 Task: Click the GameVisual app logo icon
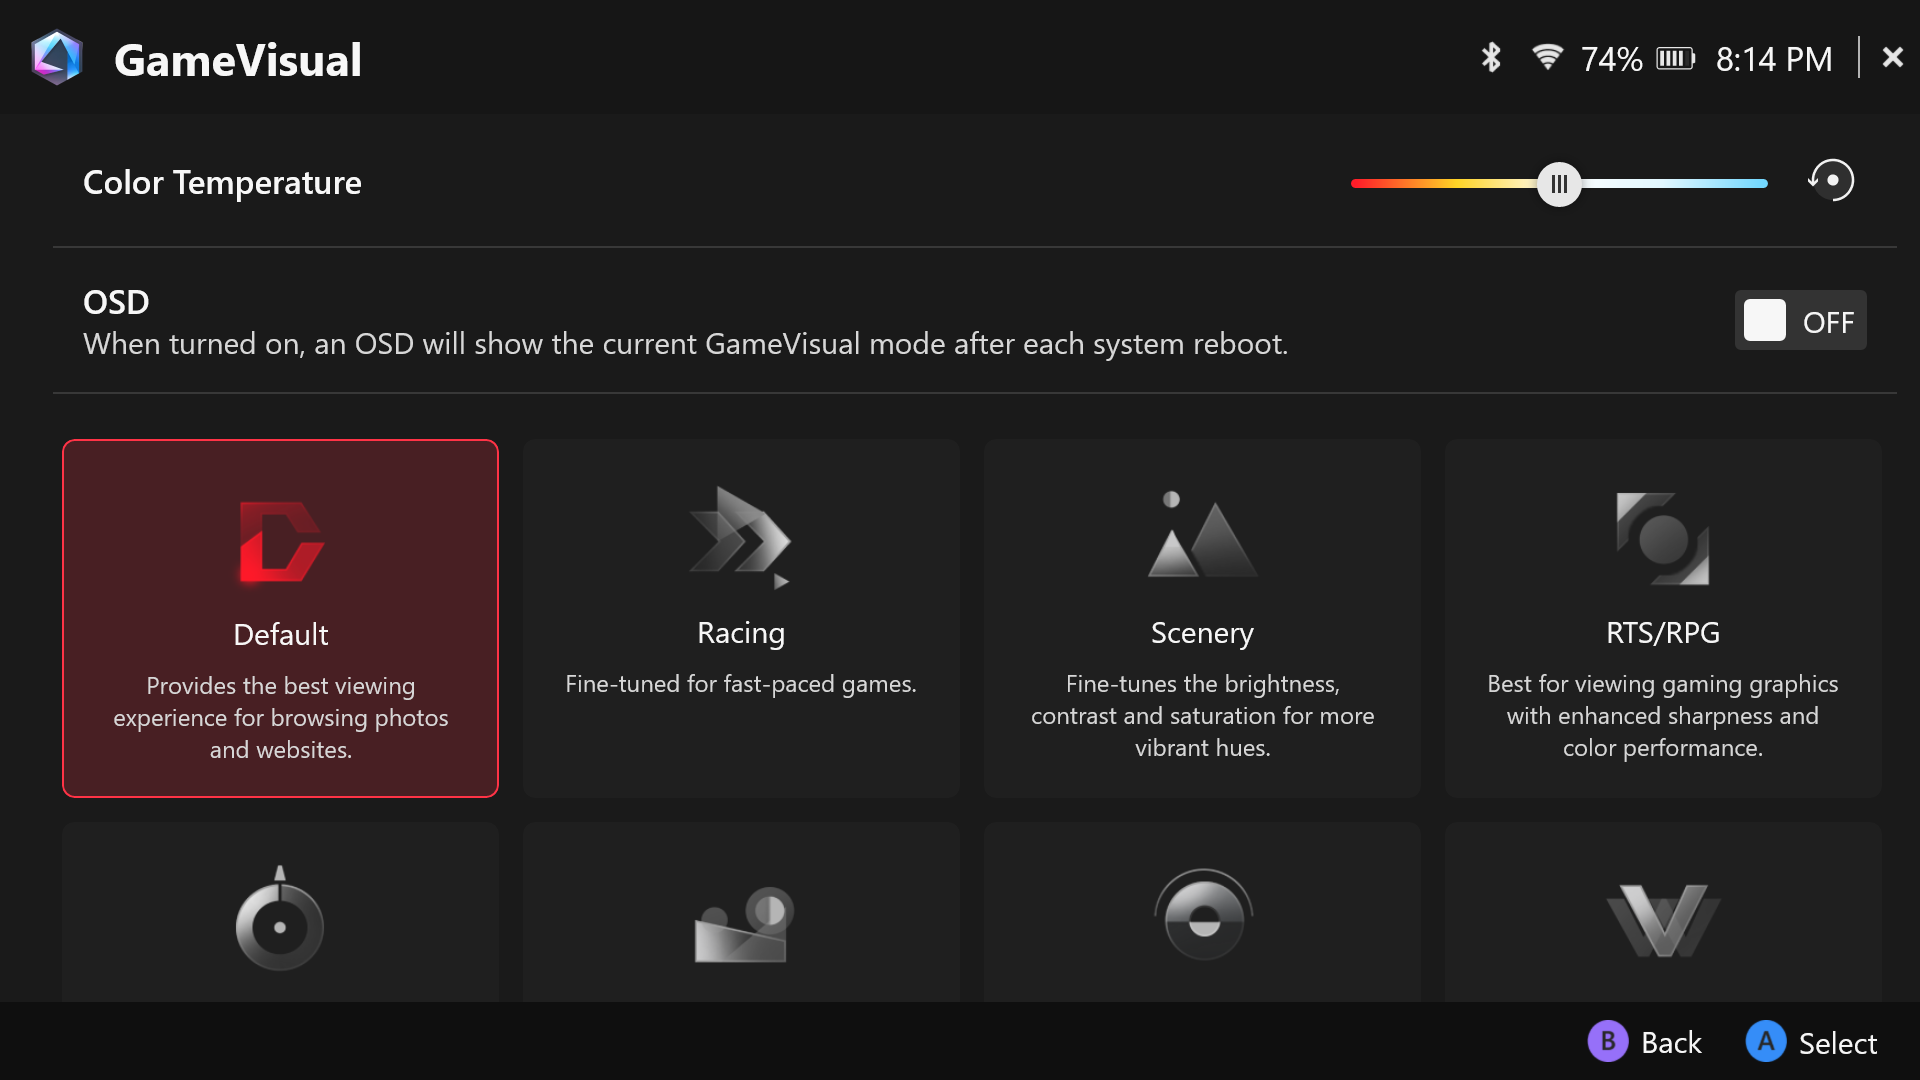tap(56, 58)
